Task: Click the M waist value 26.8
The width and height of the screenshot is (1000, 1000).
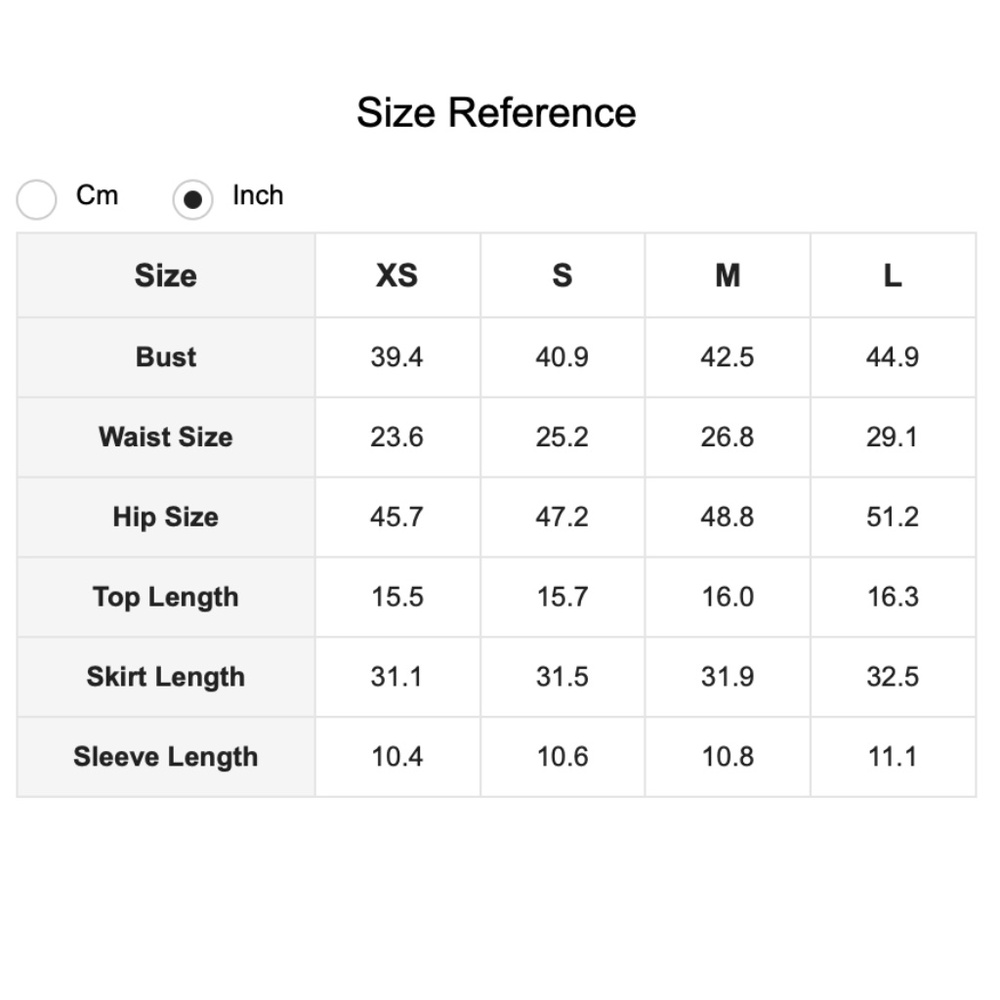Action: pyautogui.click(x=727, y=437)
